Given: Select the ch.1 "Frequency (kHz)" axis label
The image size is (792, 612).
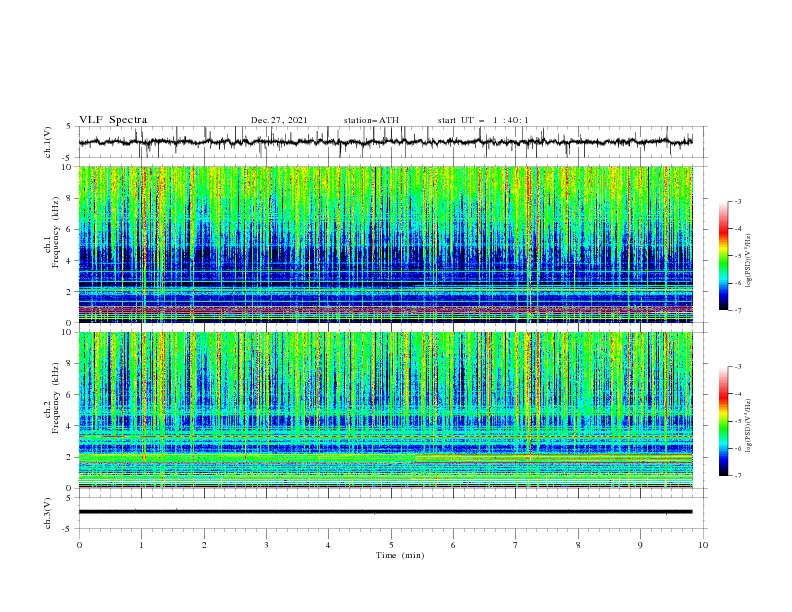Looking at the screenshot, I should (55, 233).
